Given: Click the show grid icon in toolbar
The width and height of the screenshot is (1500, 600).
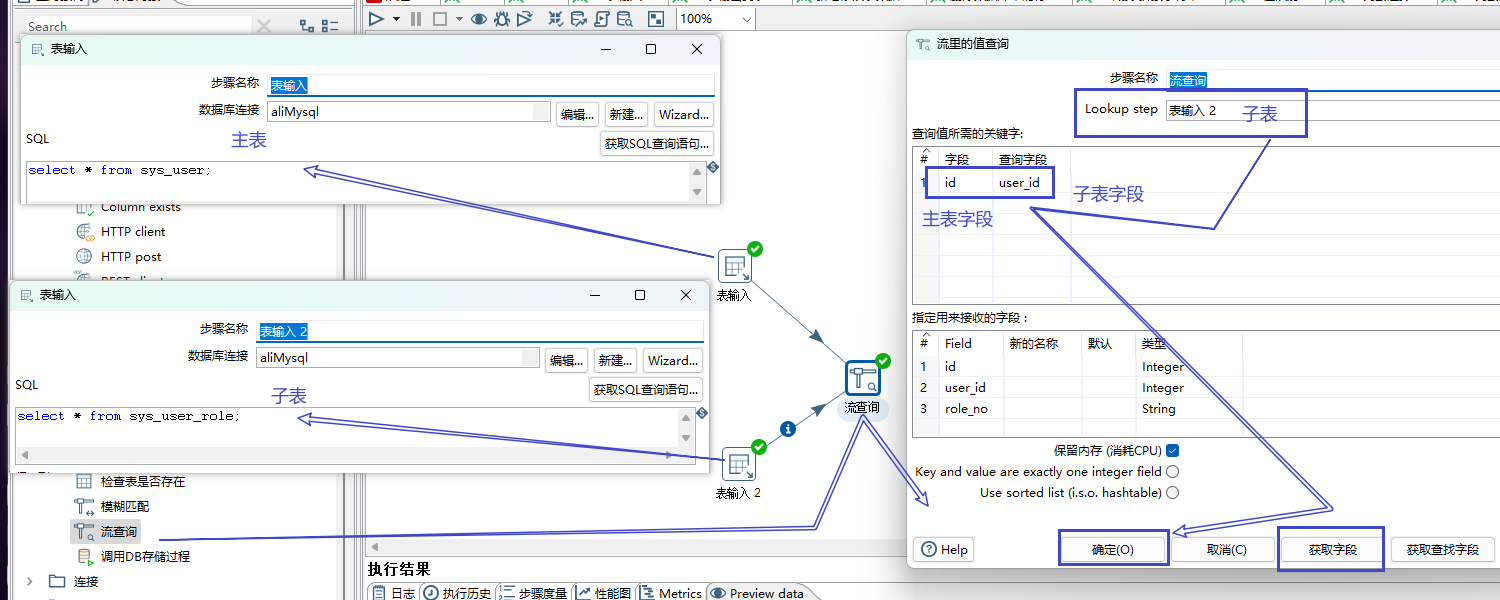Looking at the screenshot, I should (x=656, y=19).
